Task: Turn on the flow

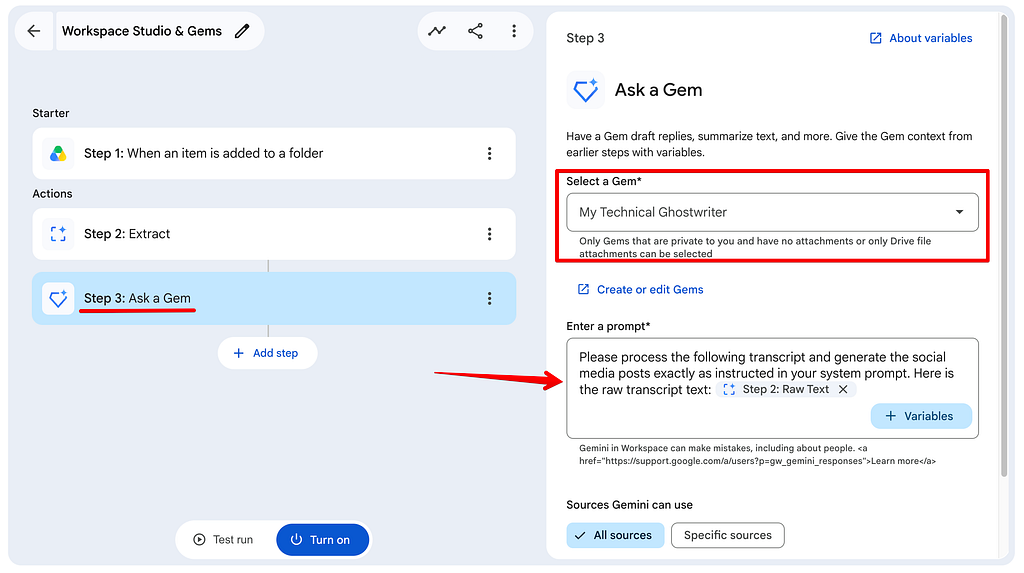Action: pyautogui.click(x=322, y=540)
